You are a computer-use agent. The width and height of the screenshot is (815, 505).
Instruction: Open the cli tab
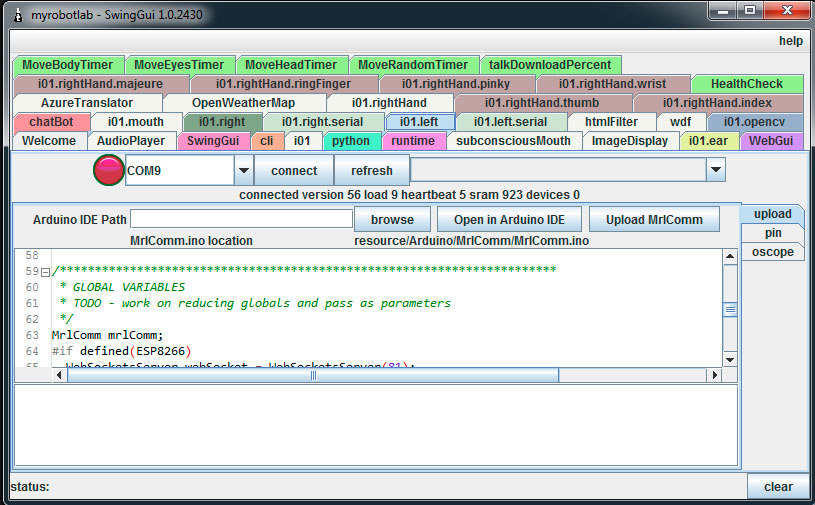(x=267, y=141)
